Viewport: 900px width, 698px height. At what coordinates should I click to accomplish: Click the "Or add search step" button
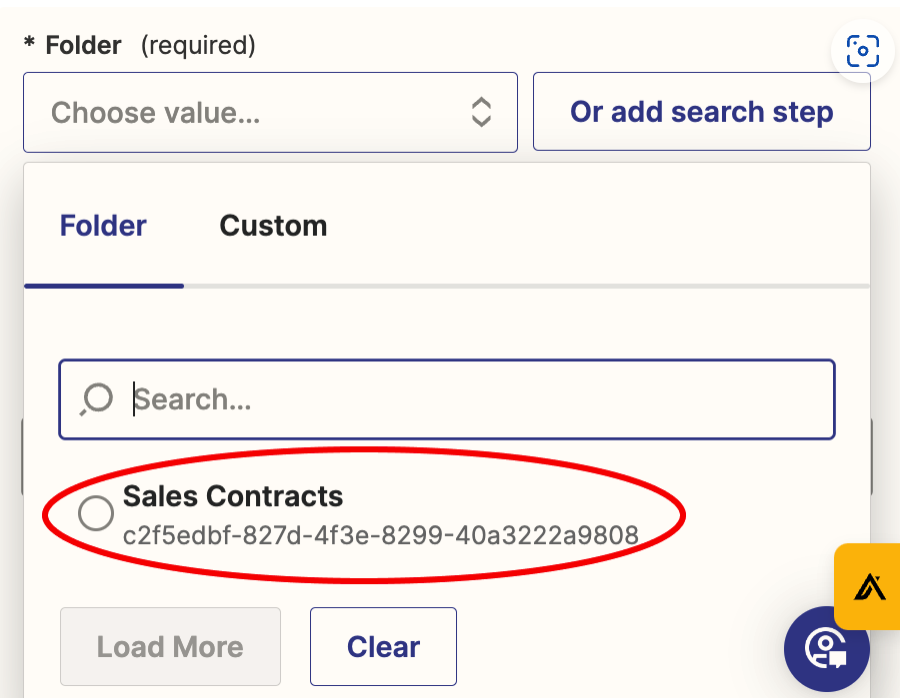pyautogui.click(x=701, y=112)
